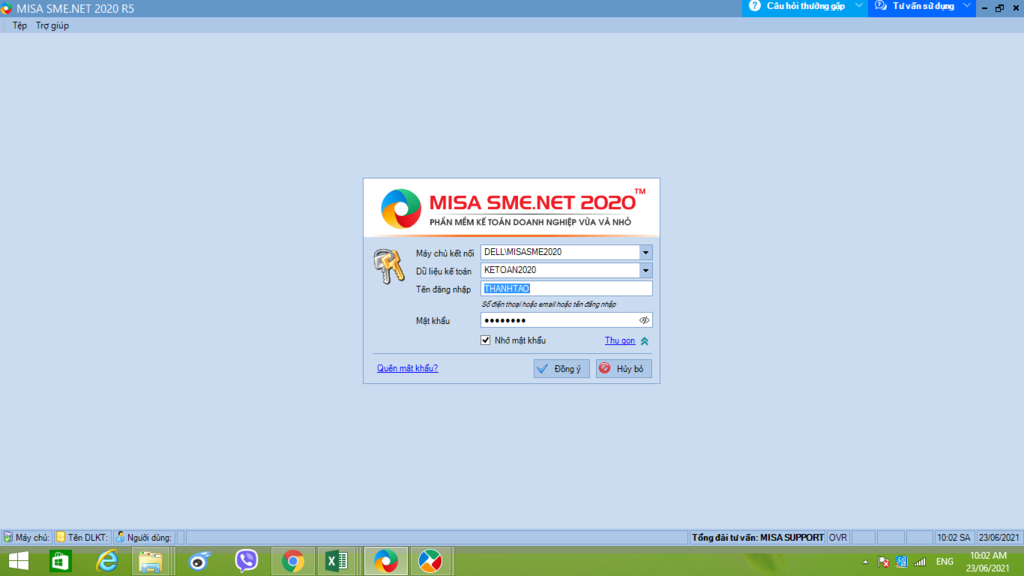Open Windows Store from taskbar

[x=60, y=561]
